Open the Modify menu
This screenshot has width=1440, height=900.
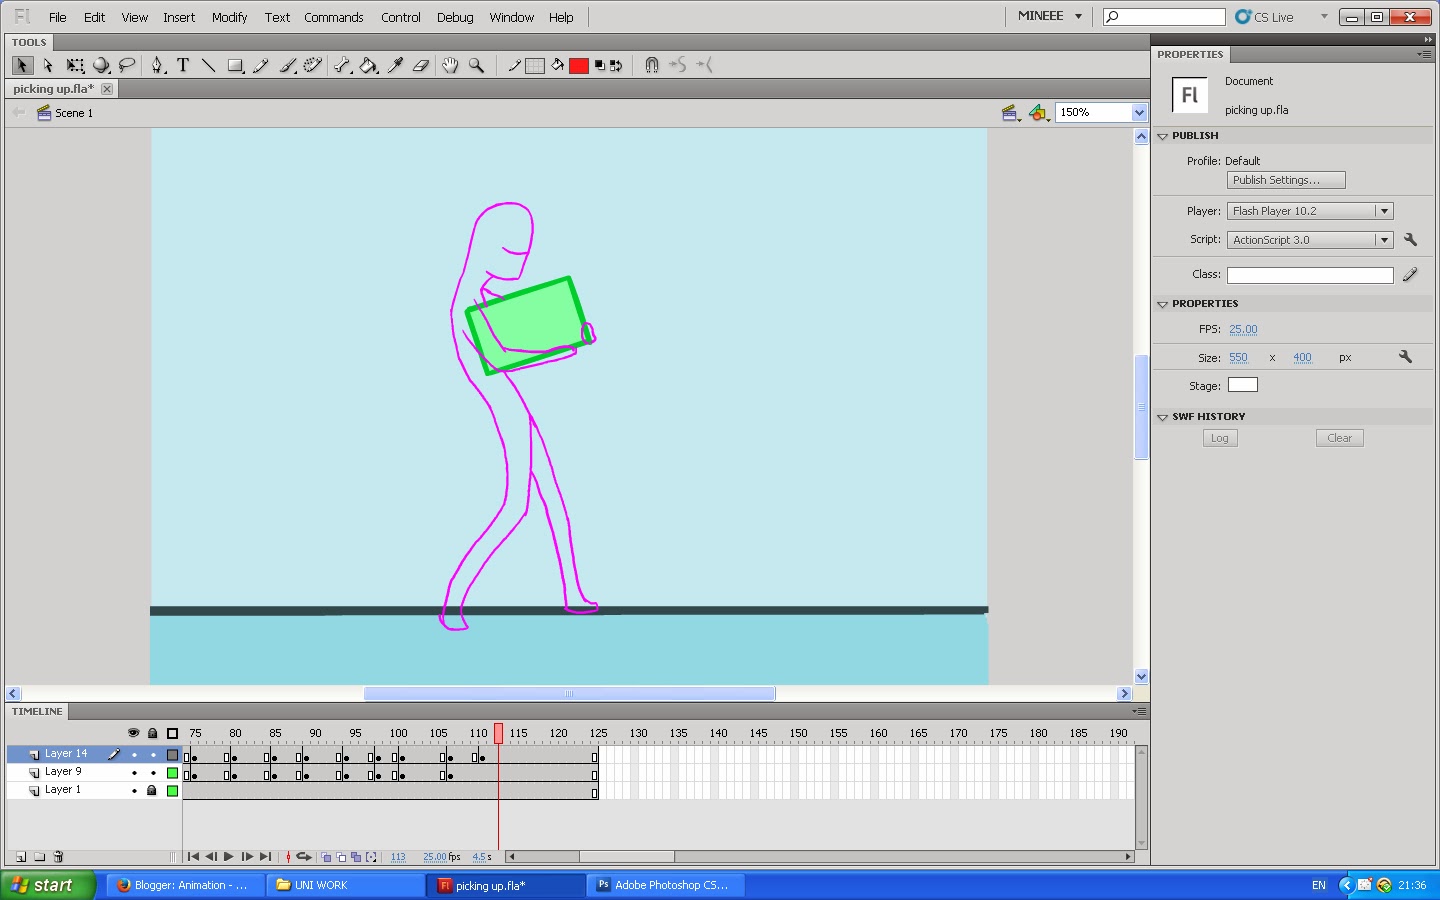tap(229, 17)
